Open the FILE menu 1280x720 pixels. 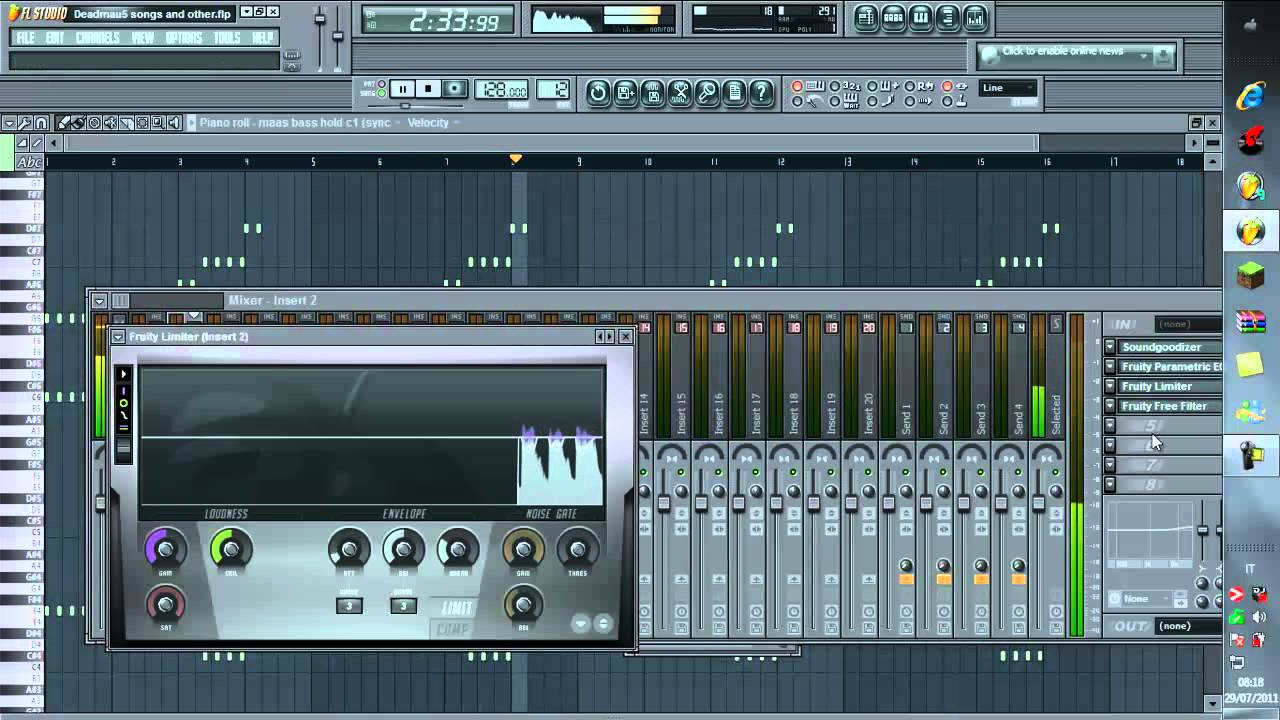(x=26, y=38)
